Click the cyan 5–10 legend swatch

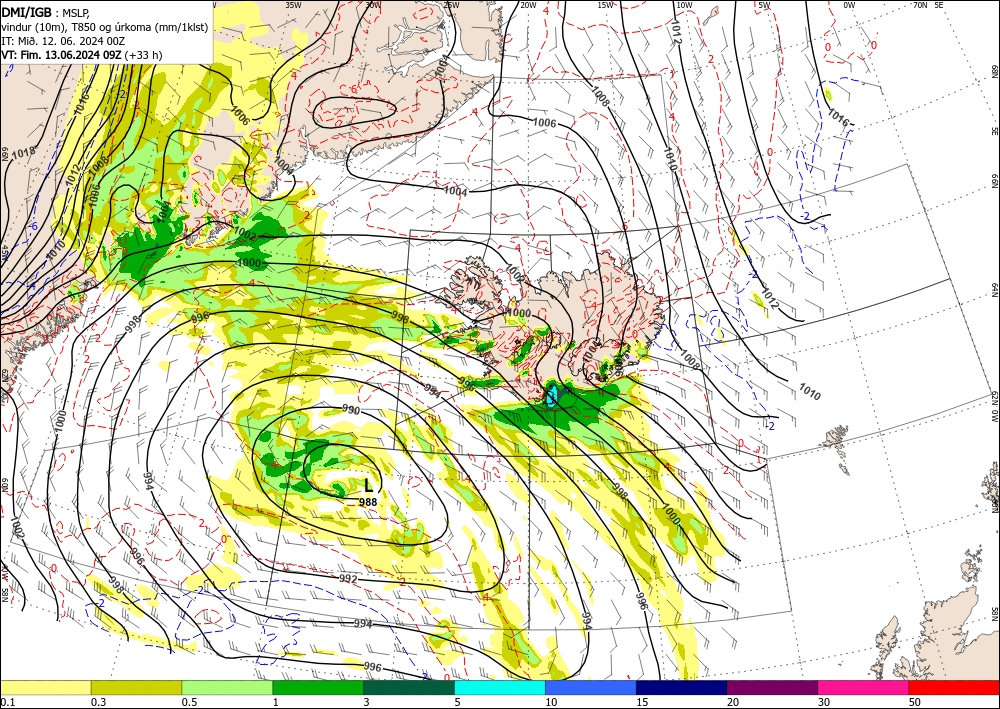coord(500,687)
